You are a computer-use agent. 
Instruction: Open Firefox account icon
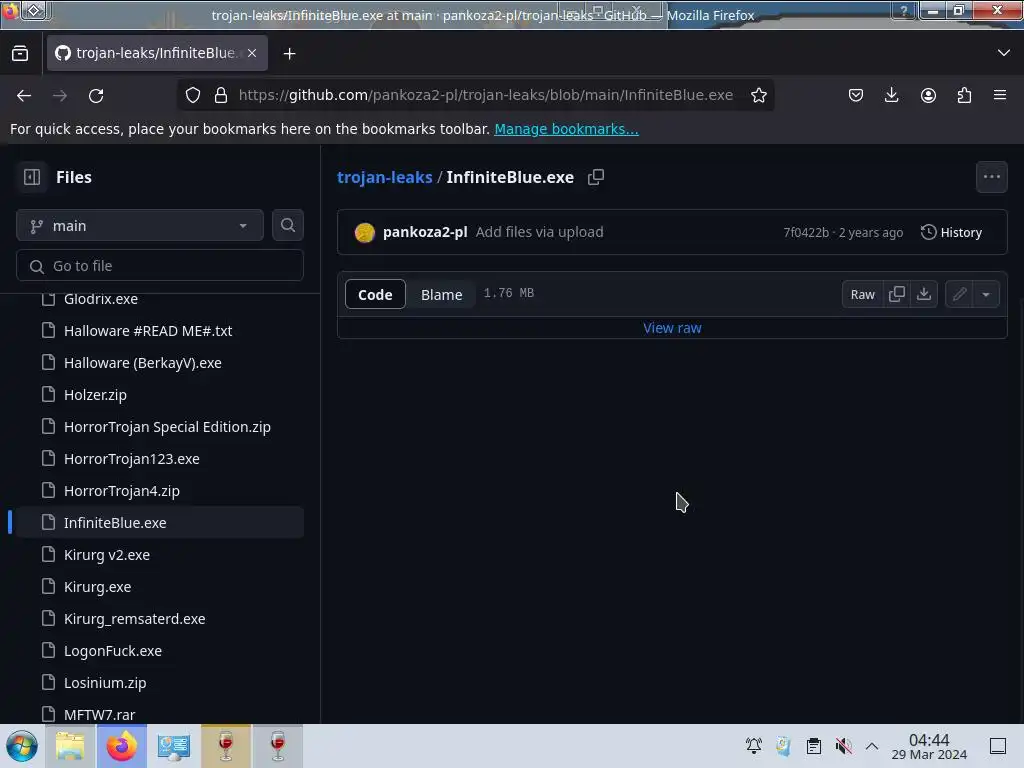click(928, 95)
